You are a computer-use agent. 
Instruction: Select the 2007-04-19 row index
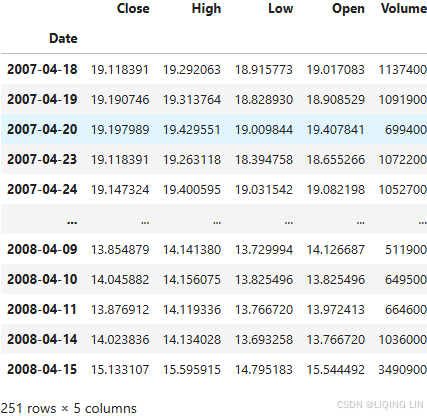coord(42,99)
